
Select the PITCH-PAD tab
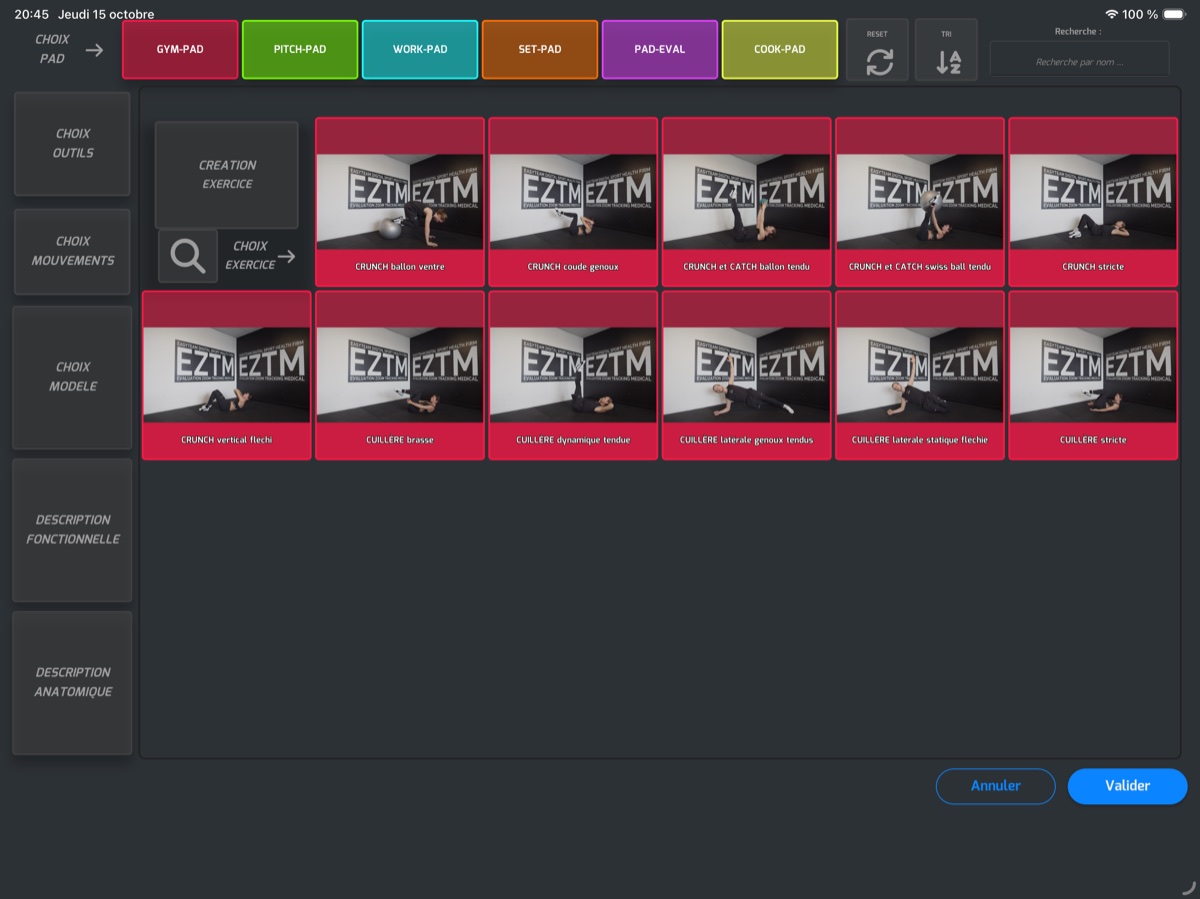tap(300, 49)
